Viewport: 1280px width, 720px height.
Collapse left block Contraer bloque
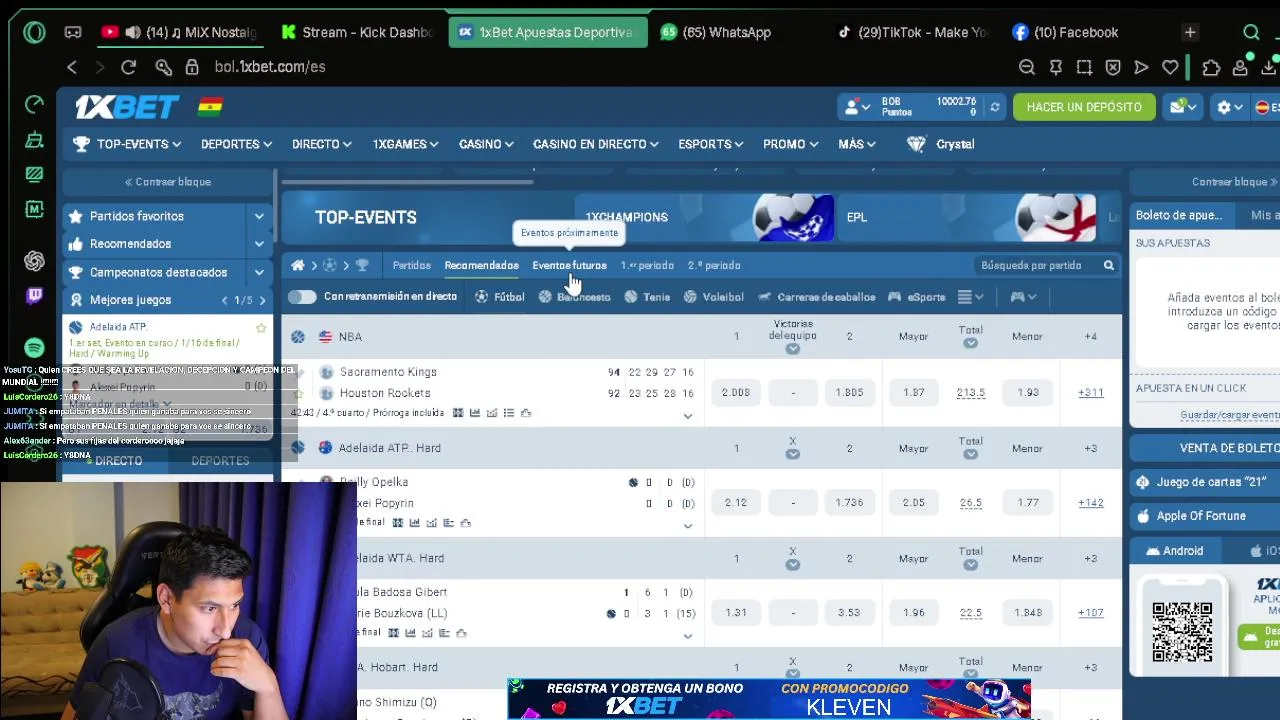point(168,182)
